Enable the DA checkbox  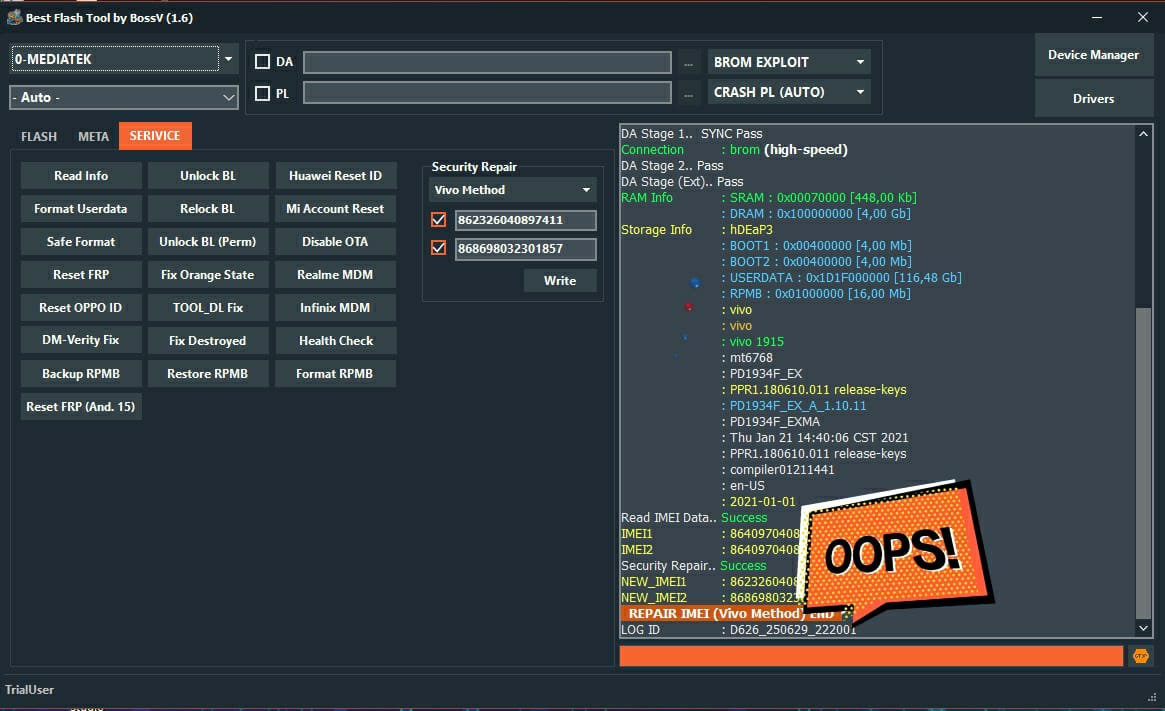[262, 62]
